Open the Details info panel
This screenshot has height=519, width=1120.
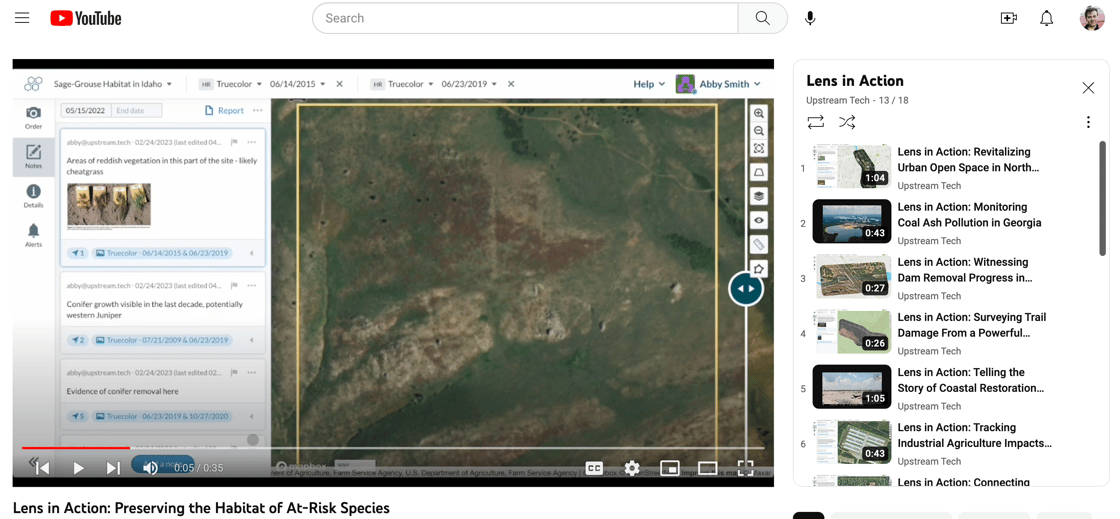pos(34,196)
